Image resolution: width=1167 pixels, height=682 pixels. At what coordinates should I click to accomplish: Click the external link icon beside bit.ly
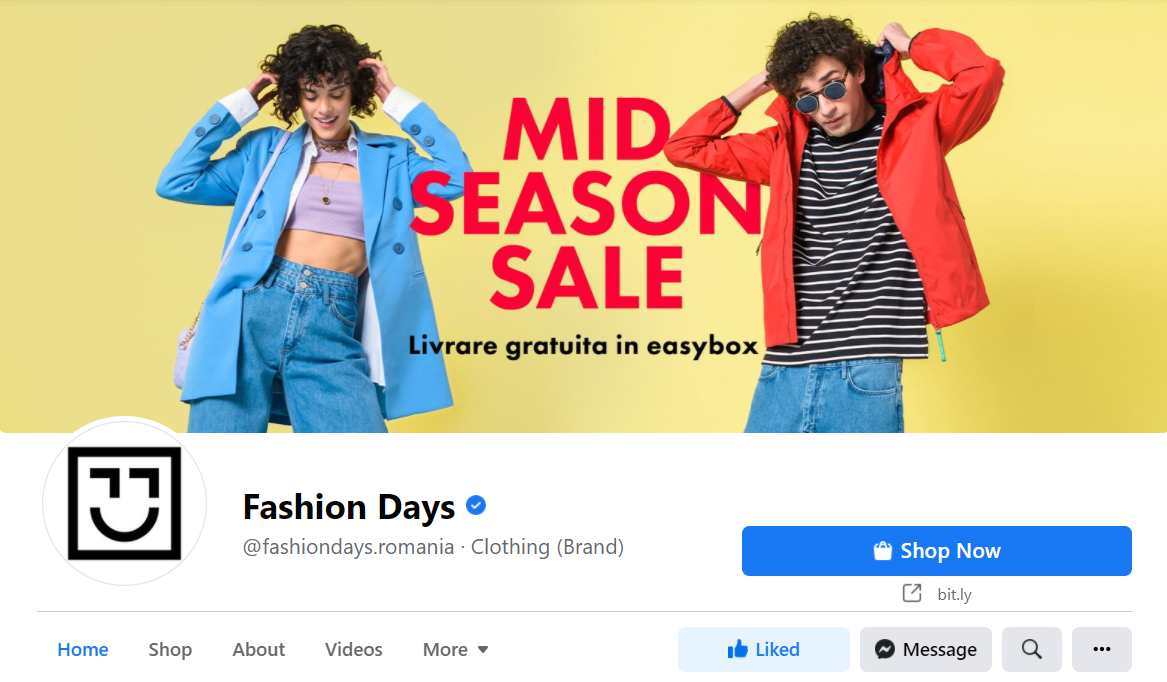click(x=912, y=593)
